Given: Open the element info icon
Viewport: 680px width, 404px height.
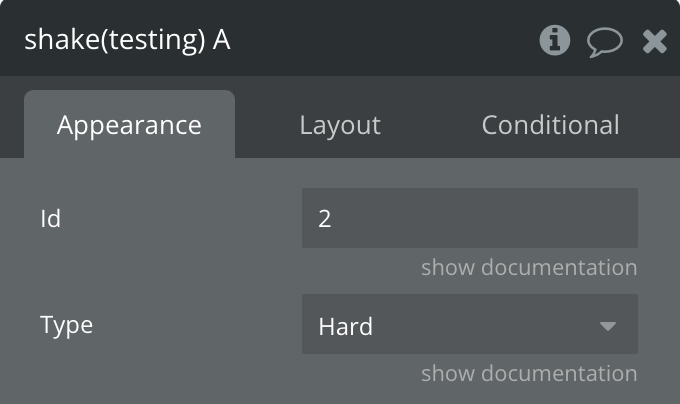Looking at the screenshot, I should [554, 40].
